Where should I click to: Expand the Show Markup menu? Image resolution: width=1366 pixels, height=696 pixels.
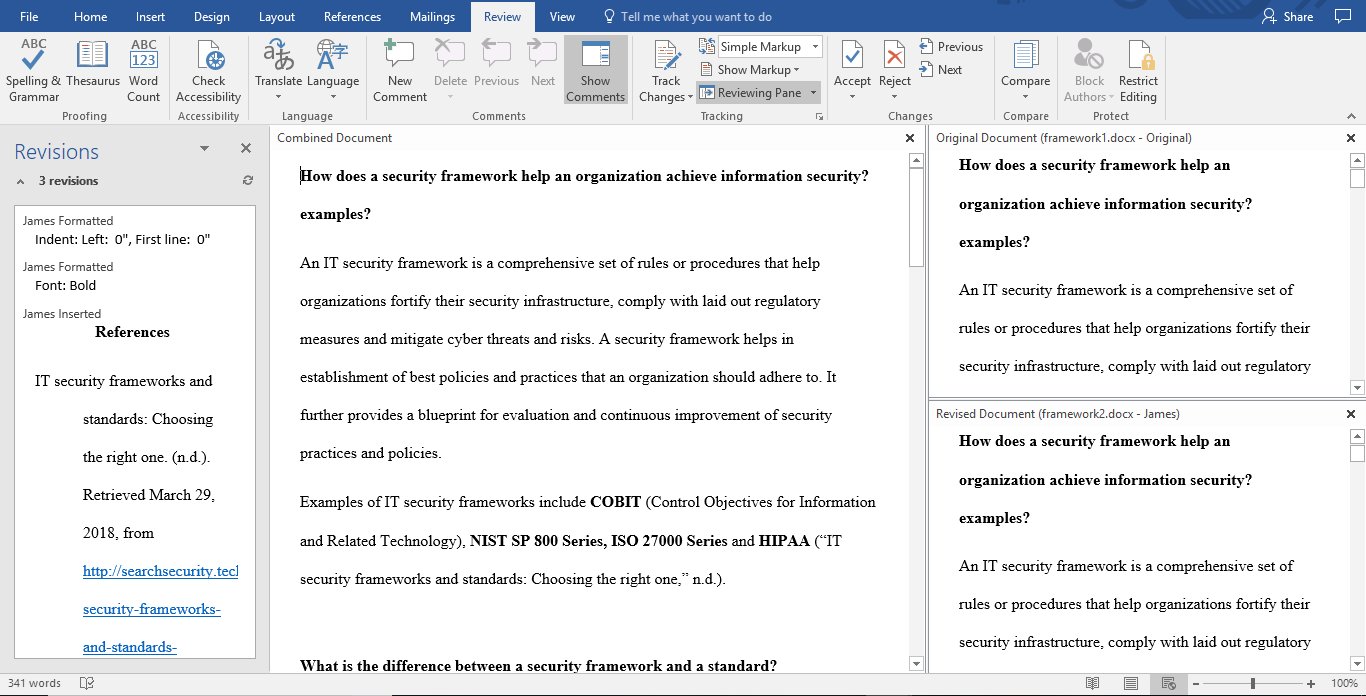point(753,69)
